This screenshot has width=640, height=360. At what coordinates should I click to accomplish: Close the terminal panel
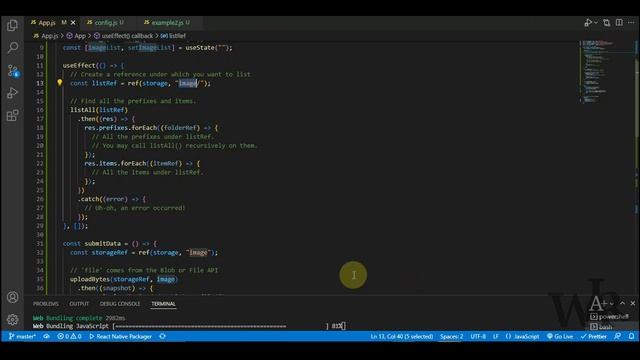point(633,303)
